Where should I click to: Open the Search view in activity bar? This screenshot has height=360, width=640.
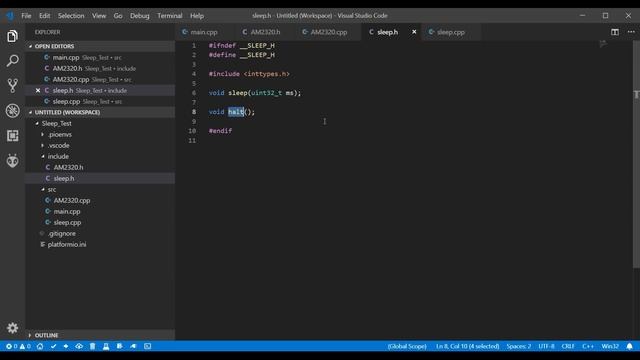(12, 61)
